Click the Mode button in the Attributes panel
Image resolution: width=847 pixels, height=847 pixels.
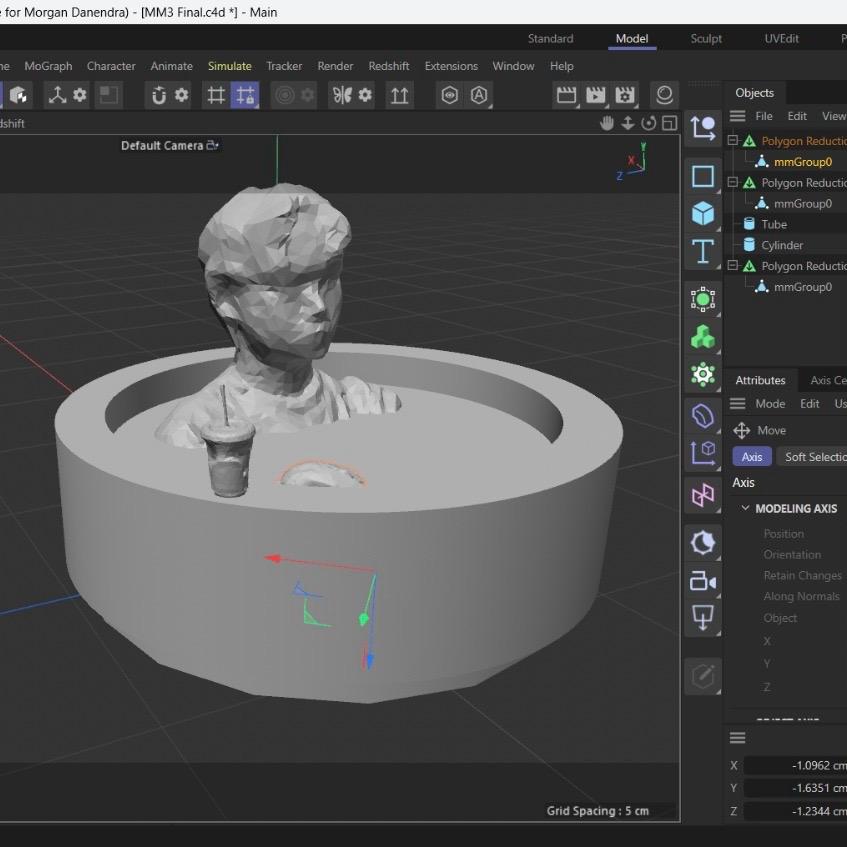click(x=770, y=403)
